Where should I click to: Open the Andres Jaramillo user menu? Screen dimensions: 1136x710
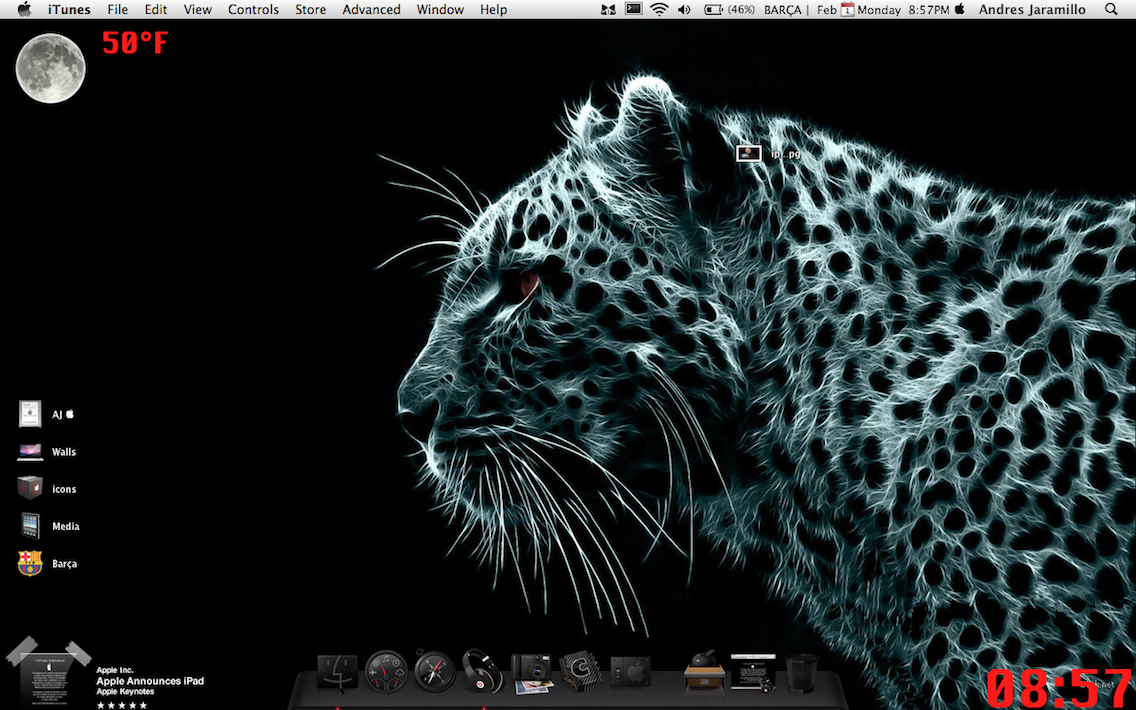tap(1032, 9)
